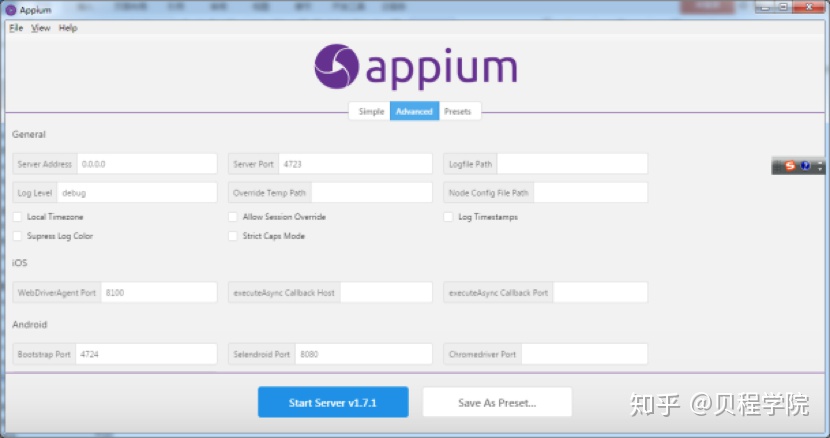Enable the Log Timestamps checkbox
This screenshot has height=438, width=830.
(x=448, y=217)
